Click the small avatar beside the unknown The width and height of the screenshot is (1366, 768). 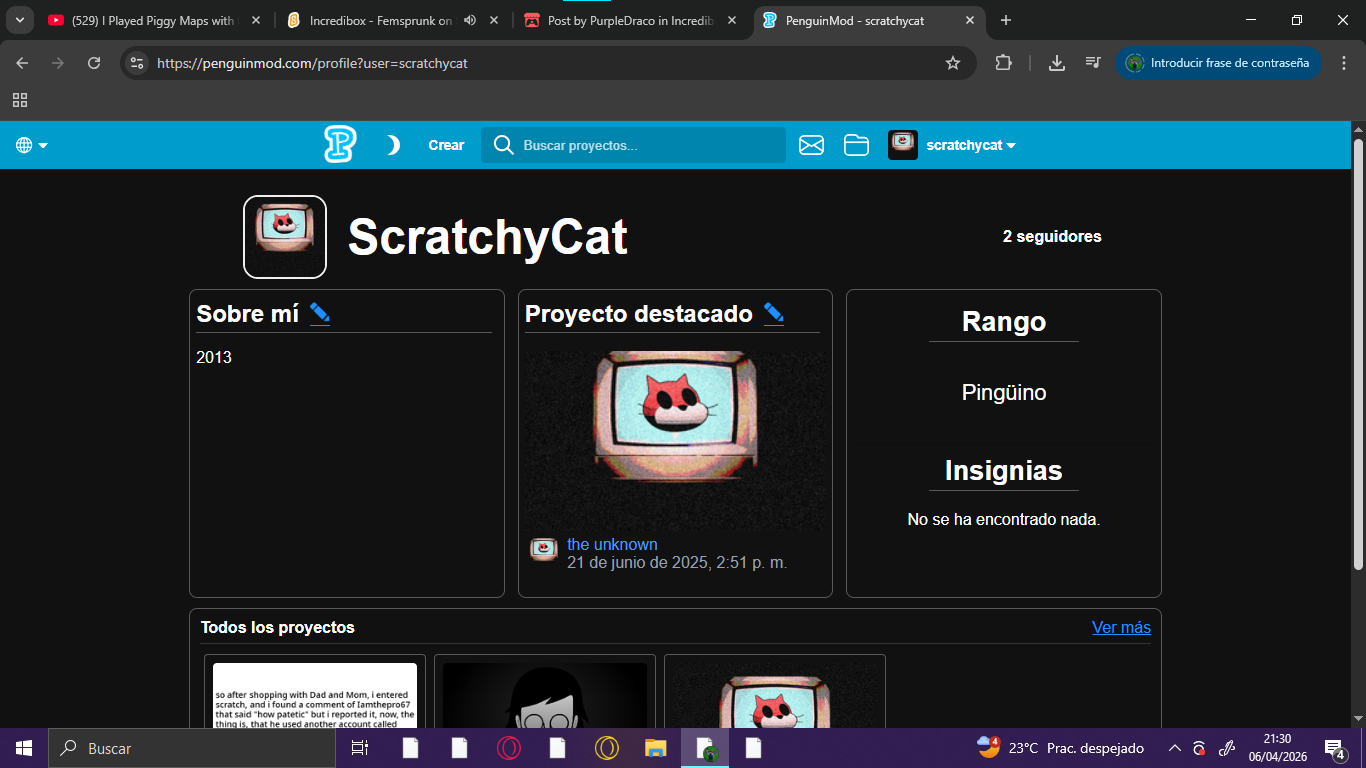tap(544, 549)
